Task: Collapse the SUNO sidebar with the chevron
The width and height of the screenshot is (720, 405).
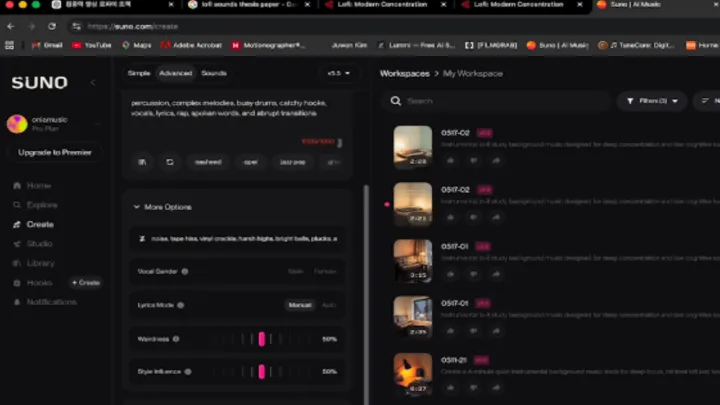Action: [x=93, y=83]
